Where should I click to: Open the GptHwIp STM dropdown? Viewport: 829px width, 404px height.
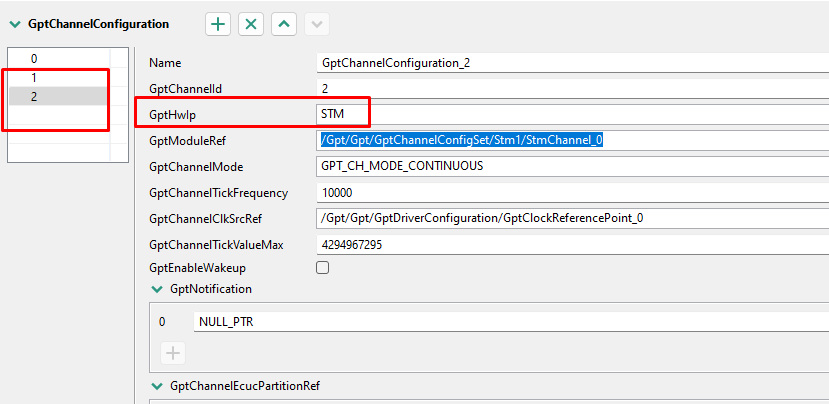click(573, 114)
